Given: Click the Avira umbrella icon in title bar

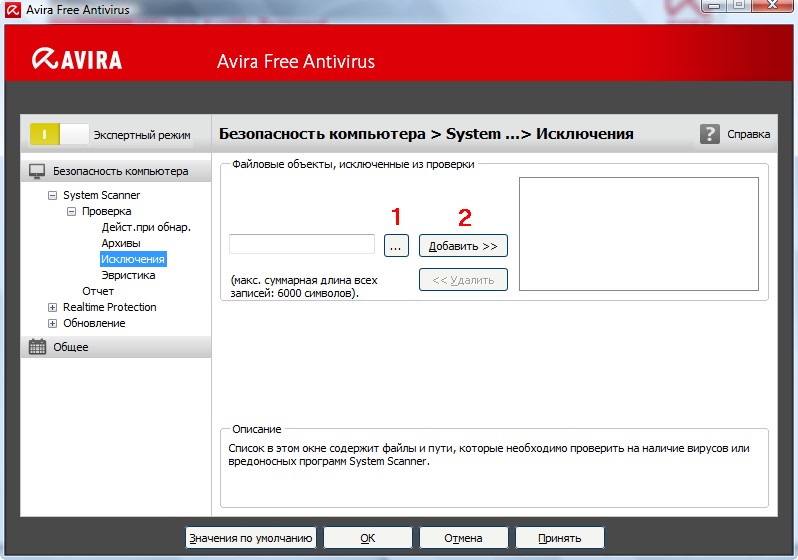Looking at the screenshot, I should tap(13, 9).
